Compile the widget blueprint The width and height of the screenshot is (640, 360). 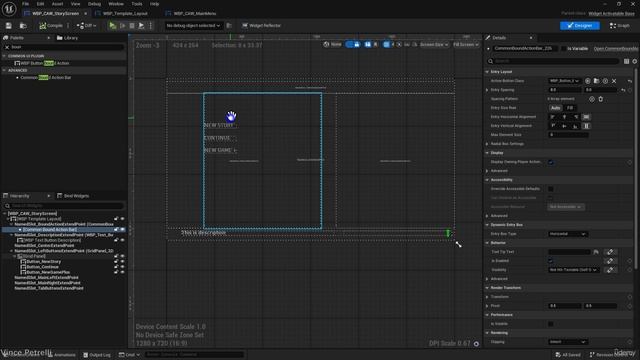pyautogui.click(x=51, y=26)
